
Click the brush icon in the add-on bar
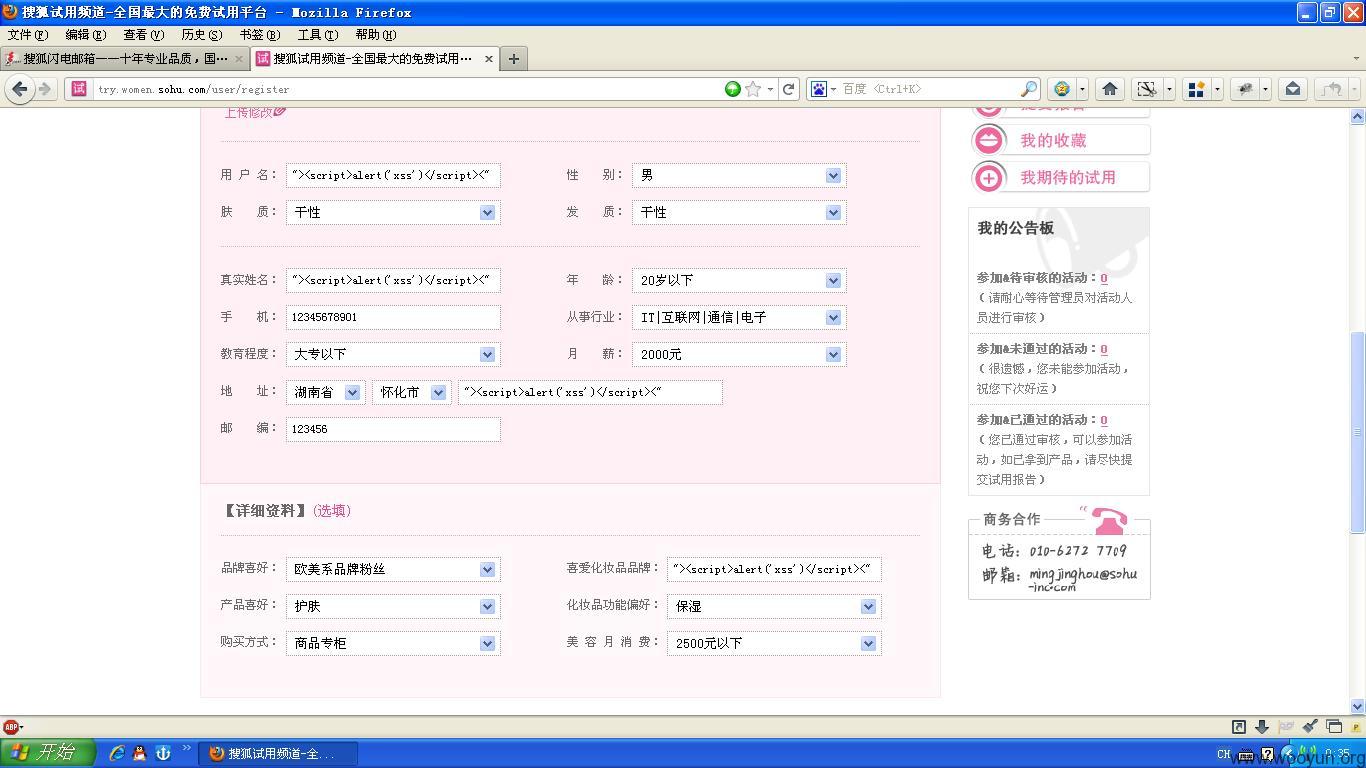1310,727
